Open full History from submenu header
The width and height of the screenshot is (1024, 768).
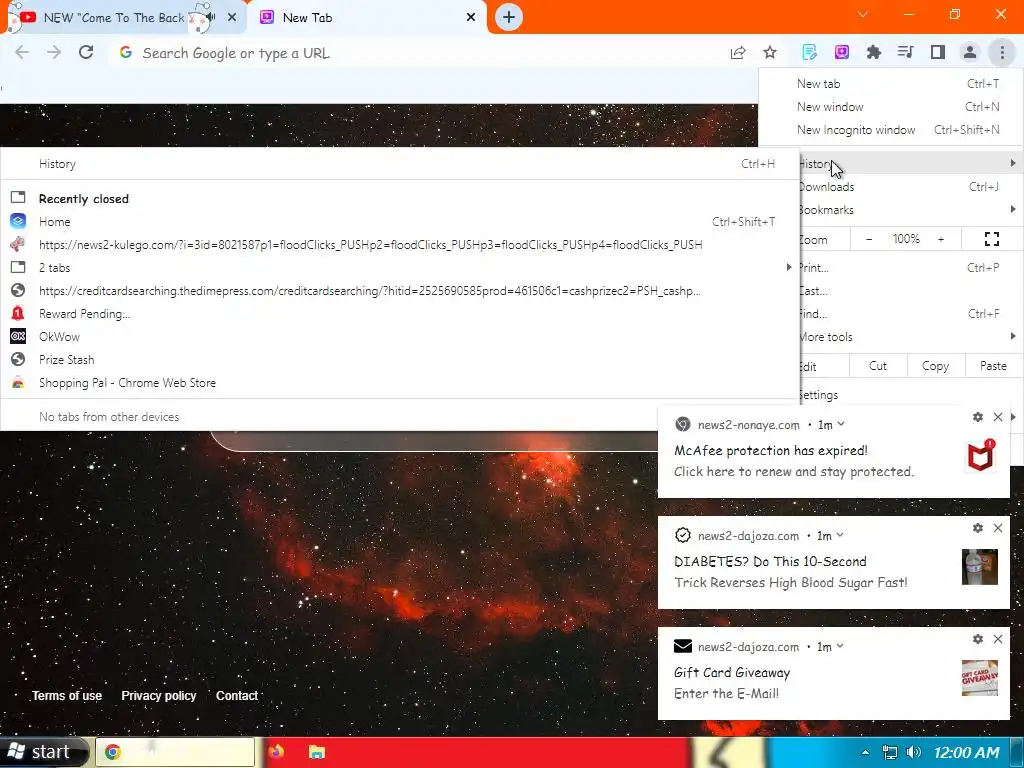(x=400, y=164)
